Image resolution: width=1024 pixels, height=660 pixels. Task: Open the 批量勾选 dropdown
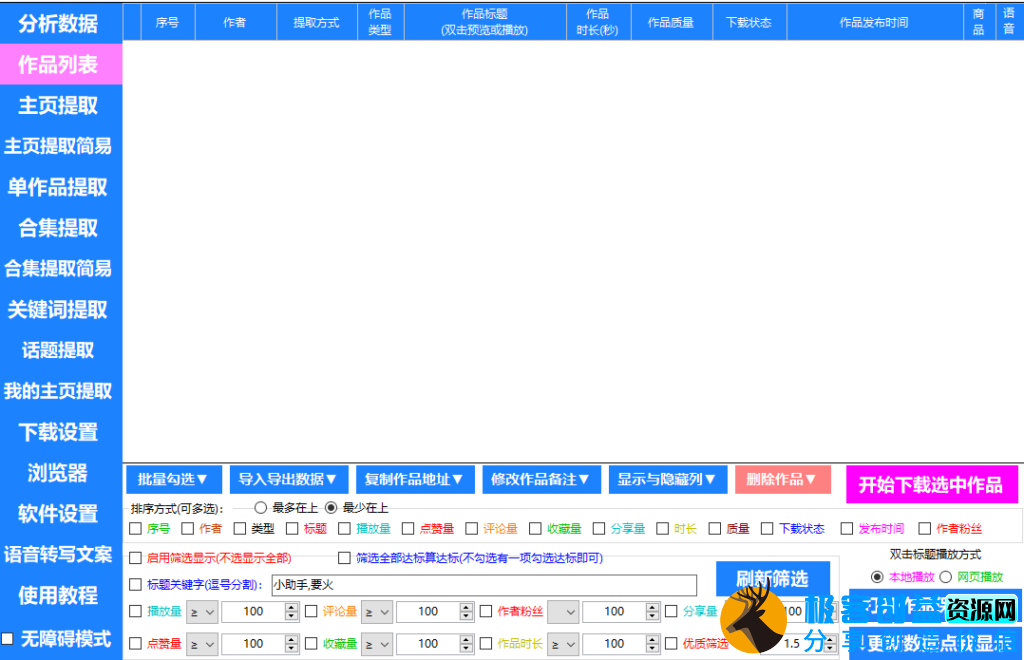tap(172, 479)
